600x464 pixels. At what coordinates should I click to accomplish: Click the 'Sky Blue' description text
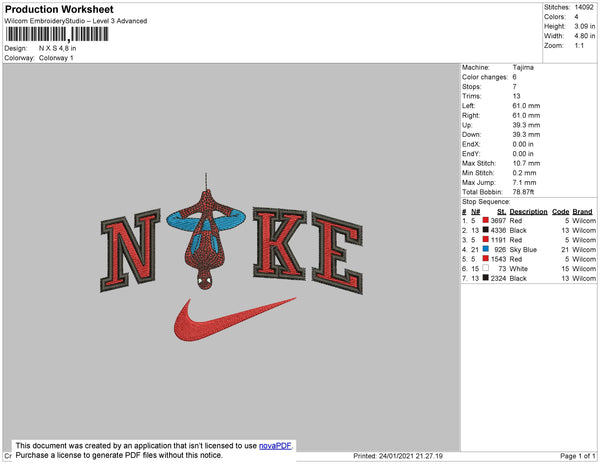523,249
